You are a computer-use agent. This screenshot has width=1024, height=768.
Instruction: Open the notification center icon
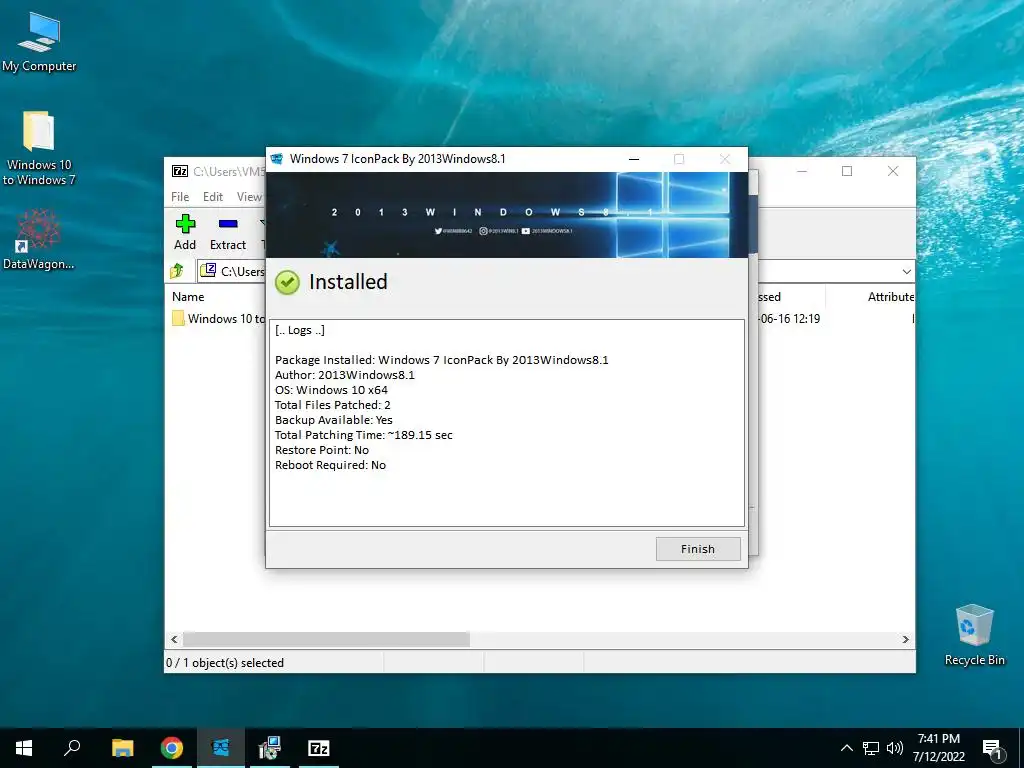pos(992,748)
